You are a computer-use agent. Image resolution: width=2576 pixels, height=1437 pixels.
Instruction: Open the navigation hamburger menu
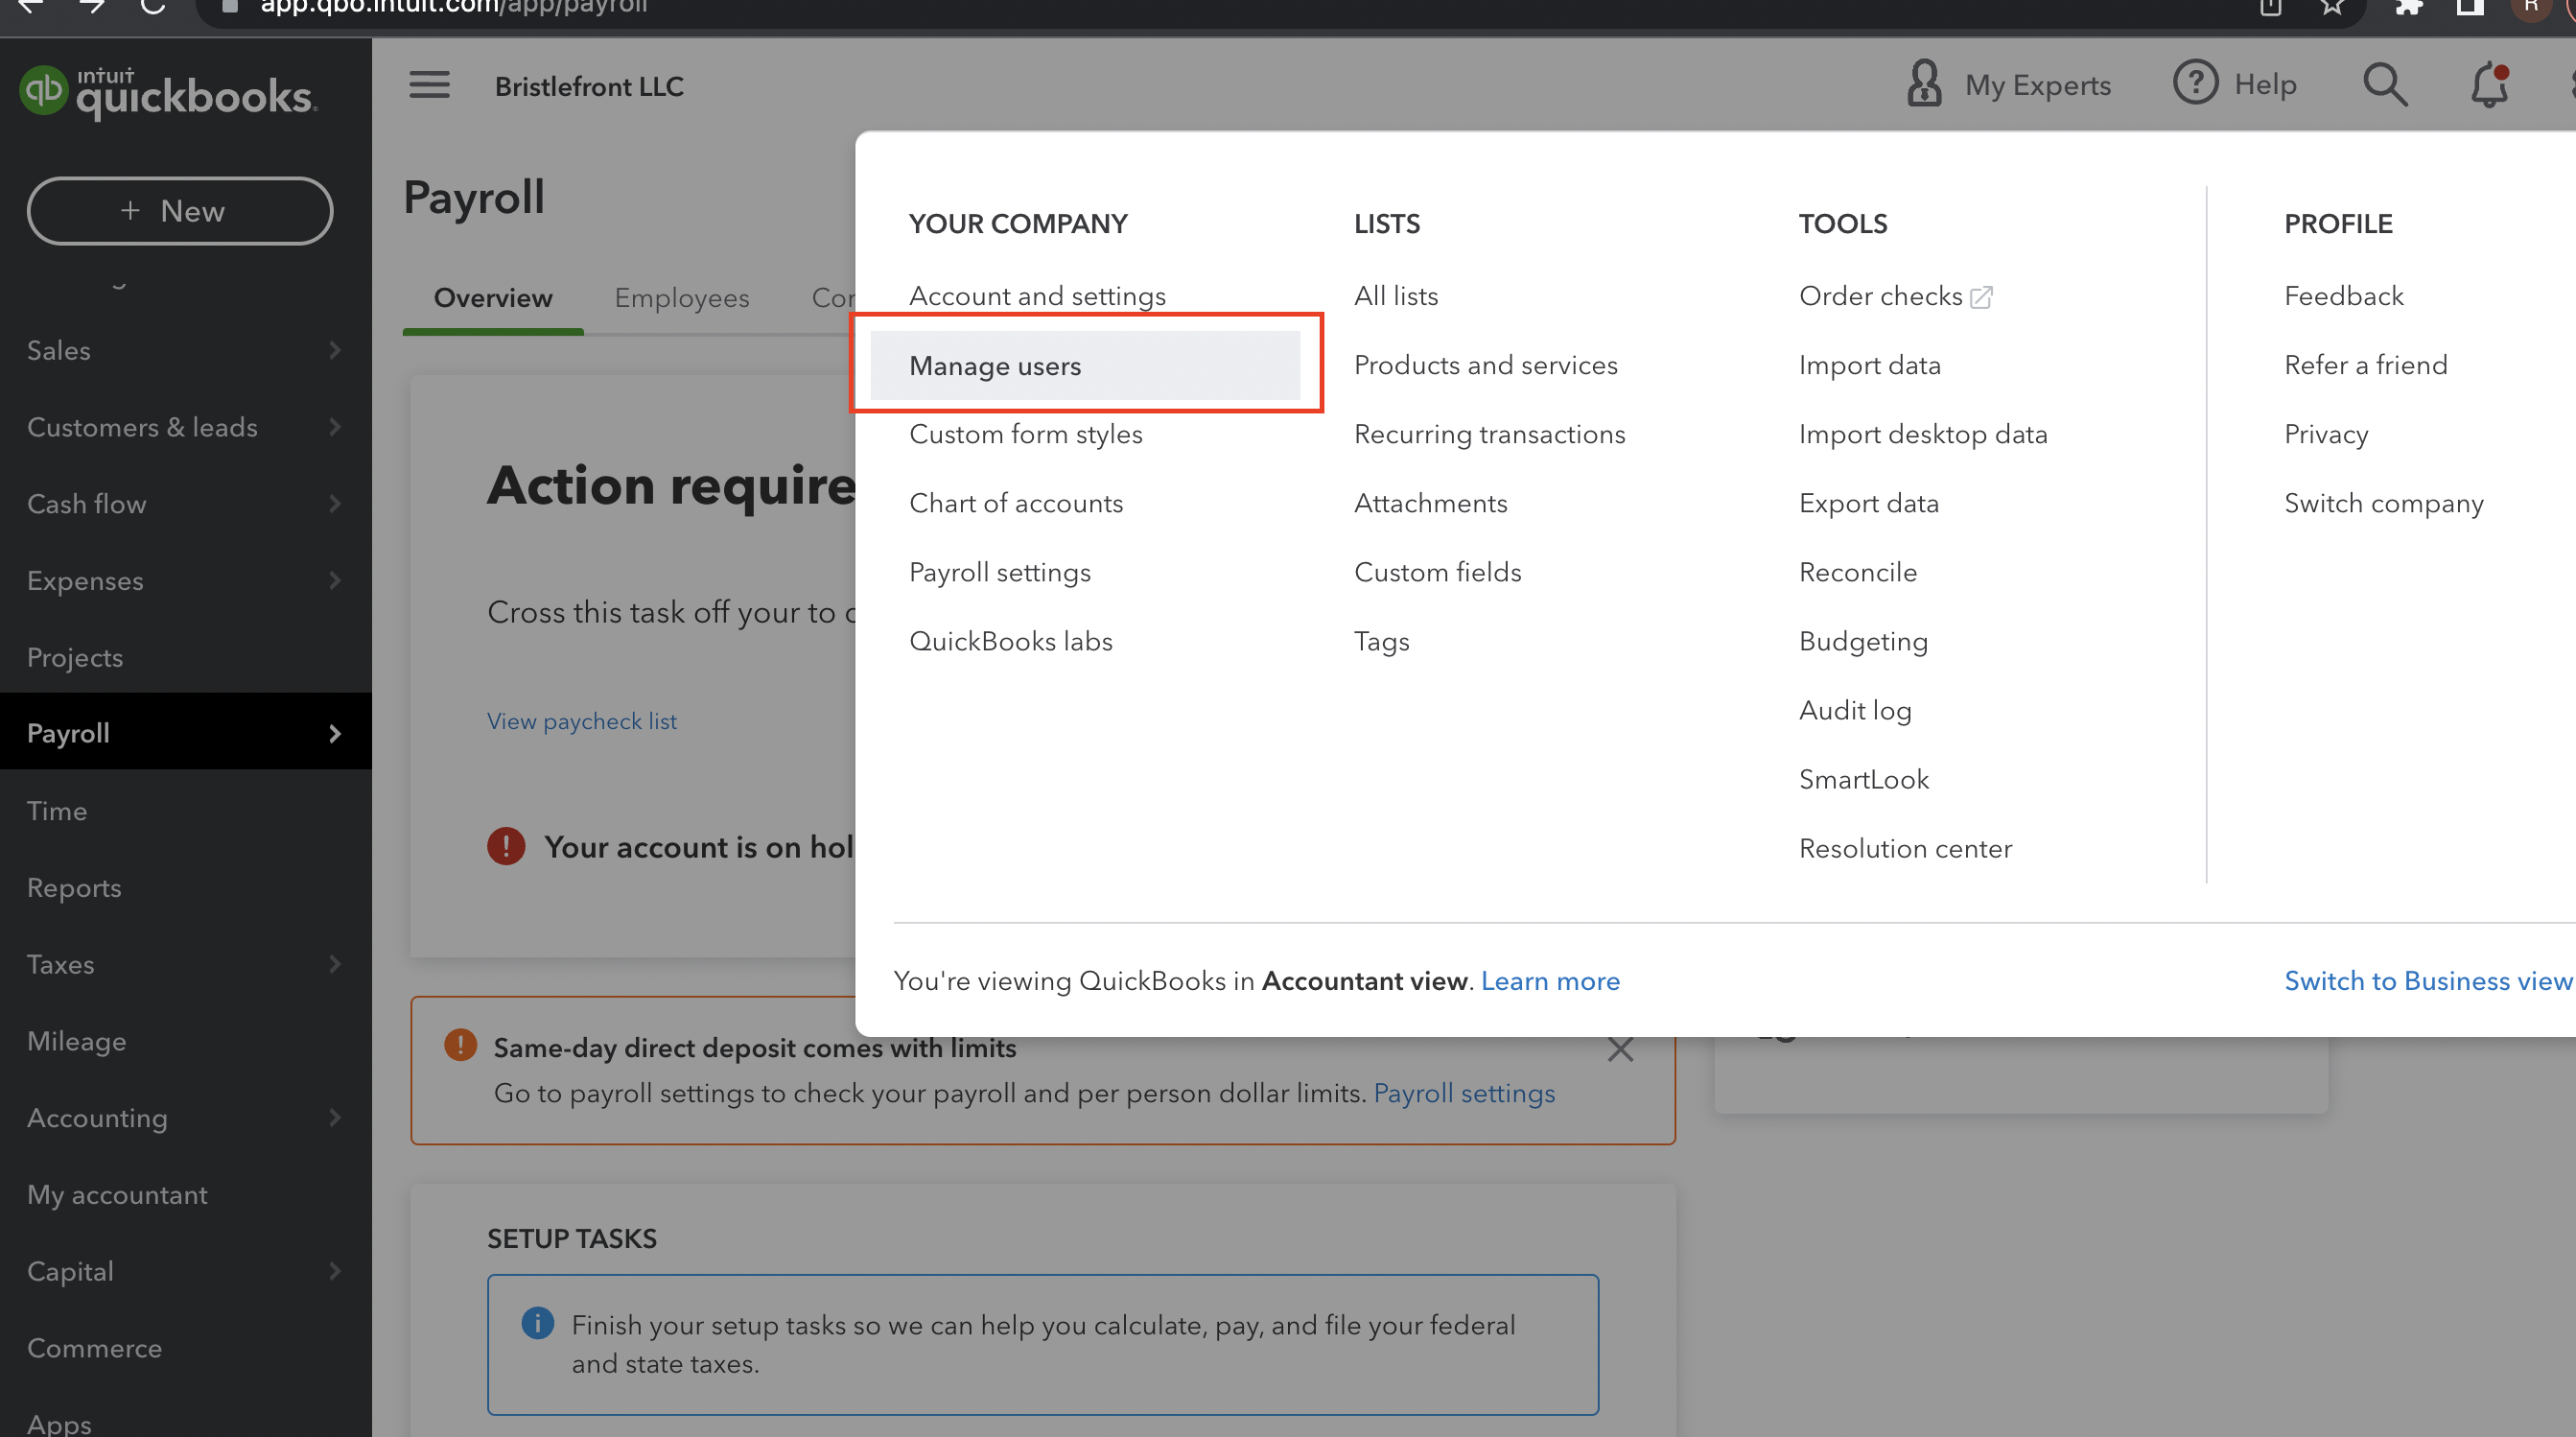[x=428, y=85]
